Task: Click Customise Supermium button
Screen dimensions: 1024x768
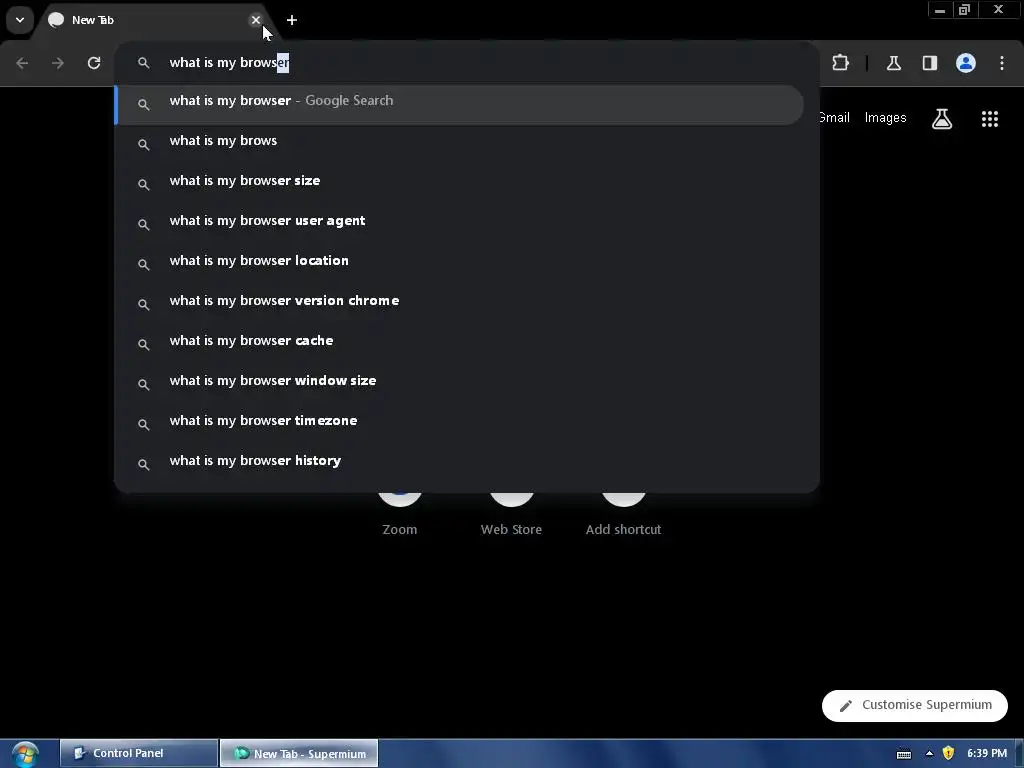Action: coord(914,705)
